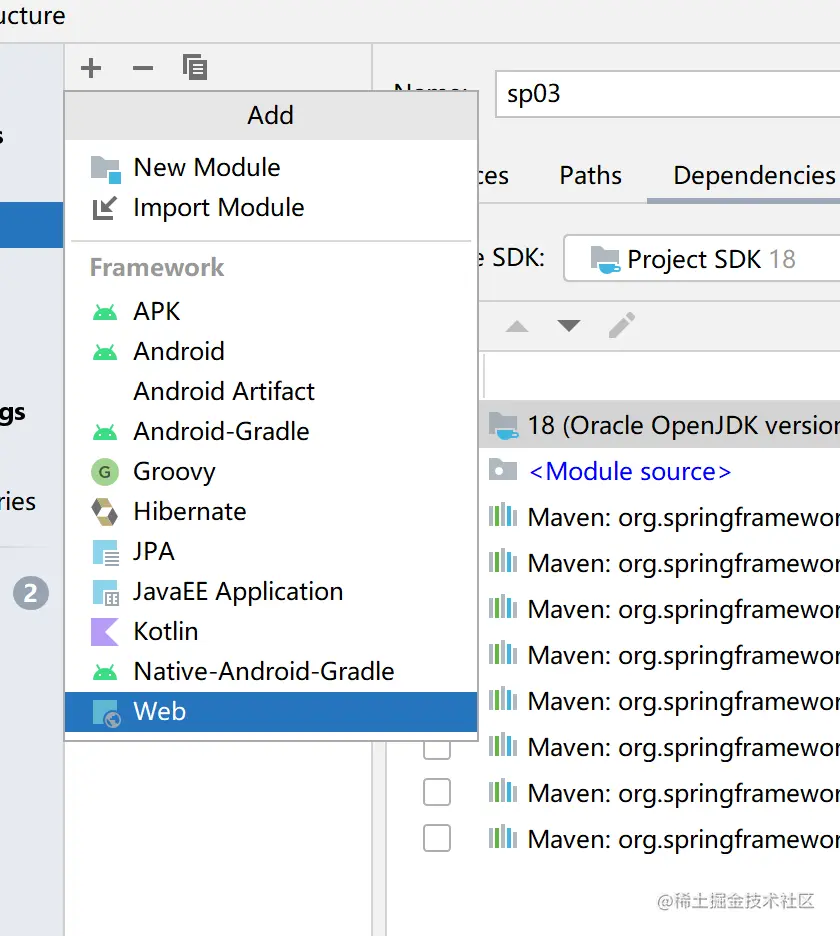Click the edit pencil icon
Viewport: 840px width, 936px height.
click(x=621, y=325)
